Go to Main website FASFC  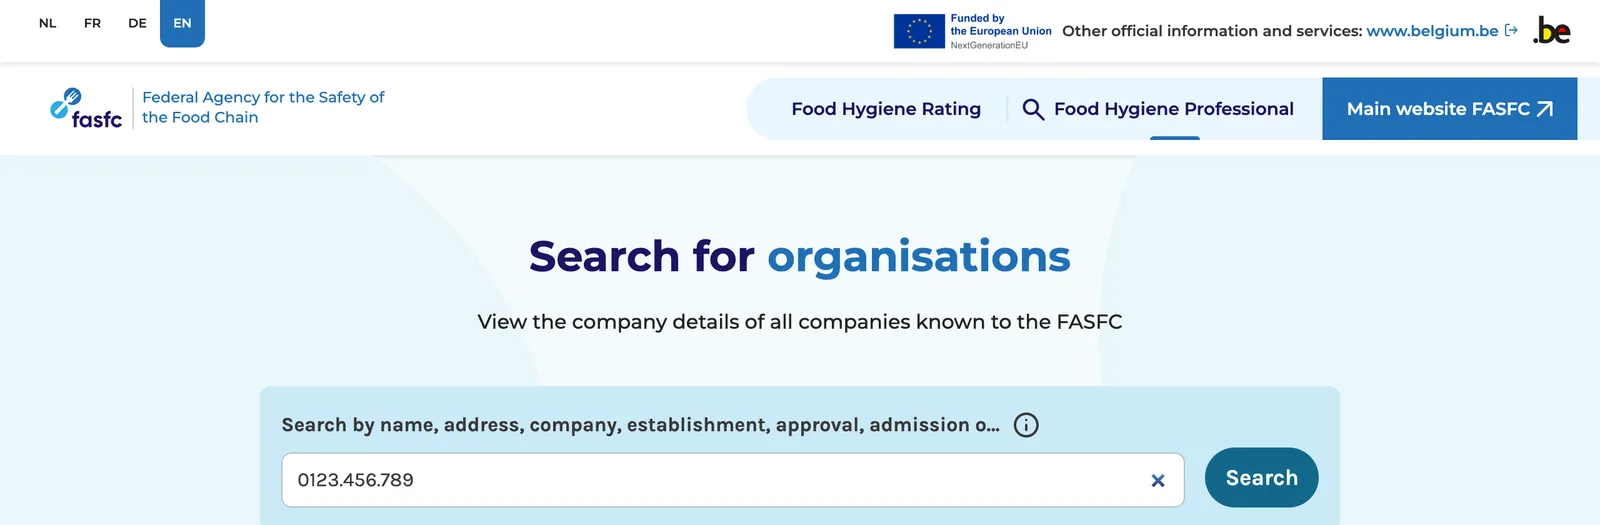(x=1449, y=109)
